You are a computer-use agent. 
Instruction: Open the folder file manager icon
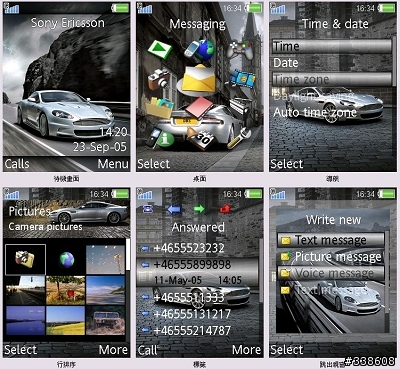[x=160, y=108]
